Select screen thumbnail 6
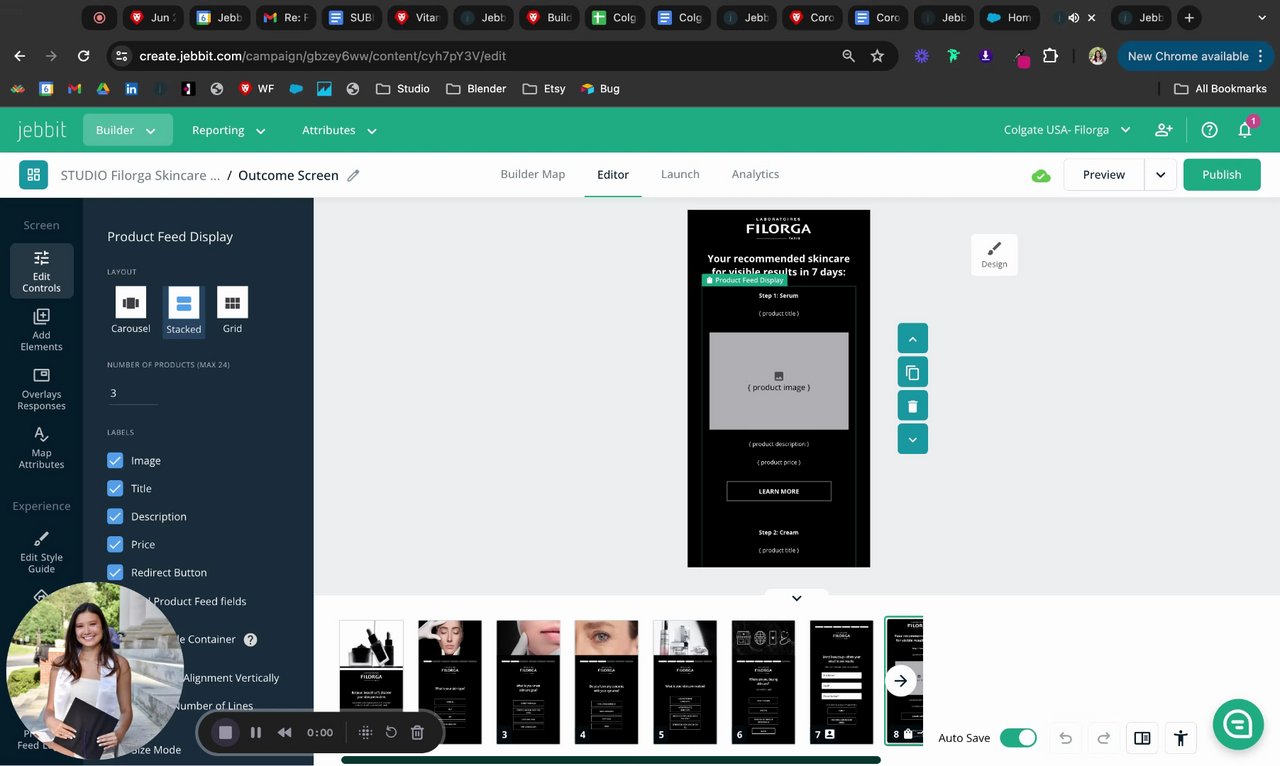 point(763,681)
